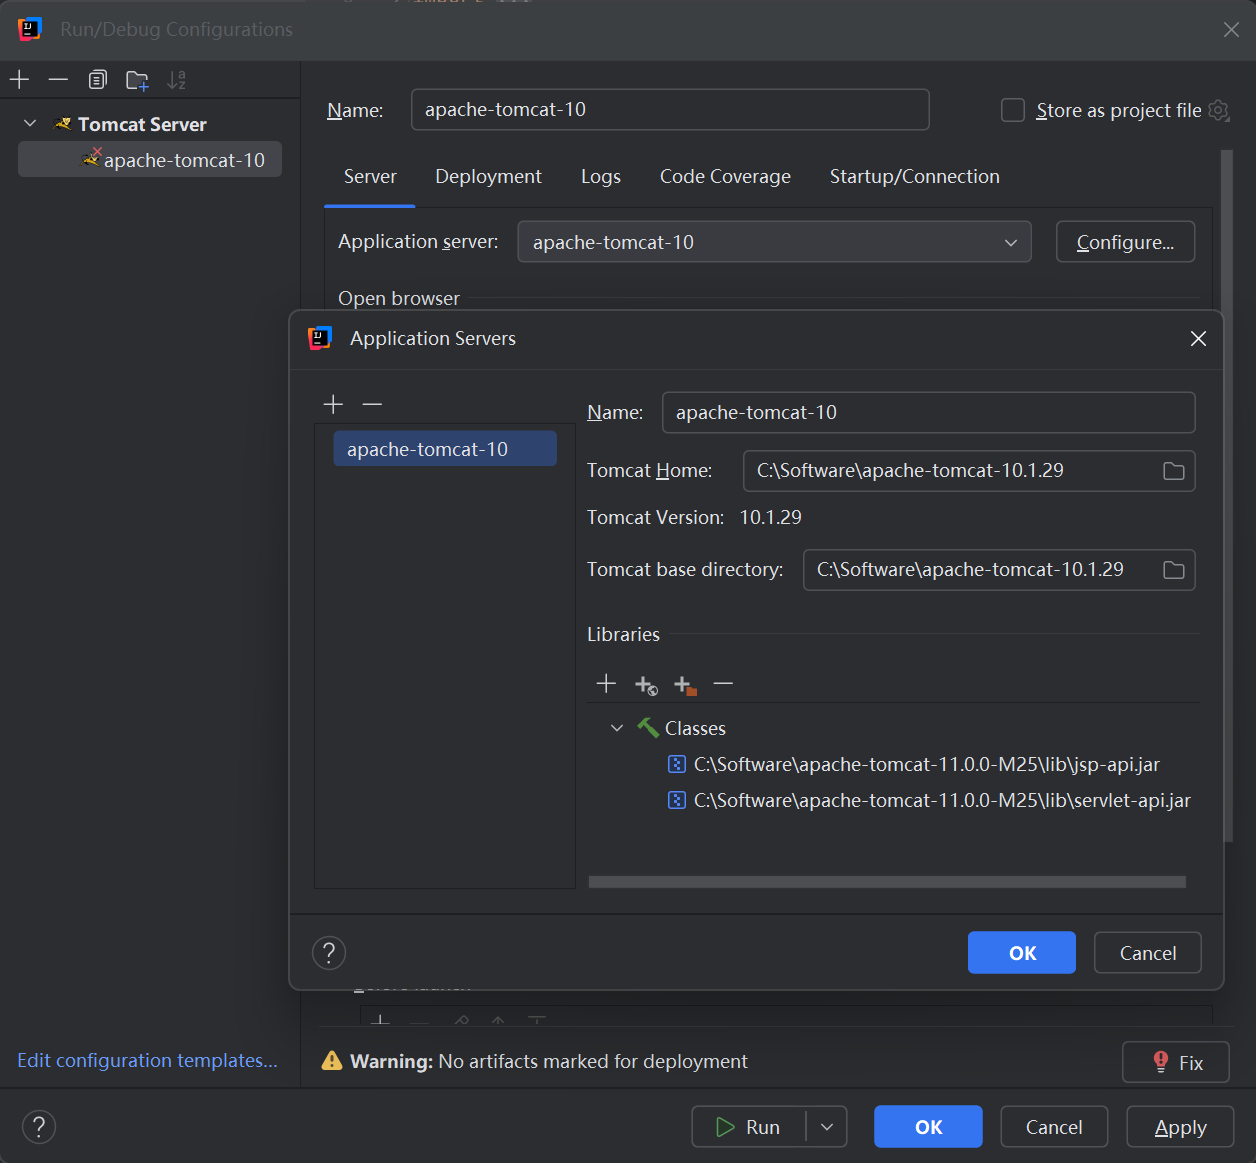1256x1163 pixels.
Task: Copy the selected run configuration
Action: click(x=97, y=80)
